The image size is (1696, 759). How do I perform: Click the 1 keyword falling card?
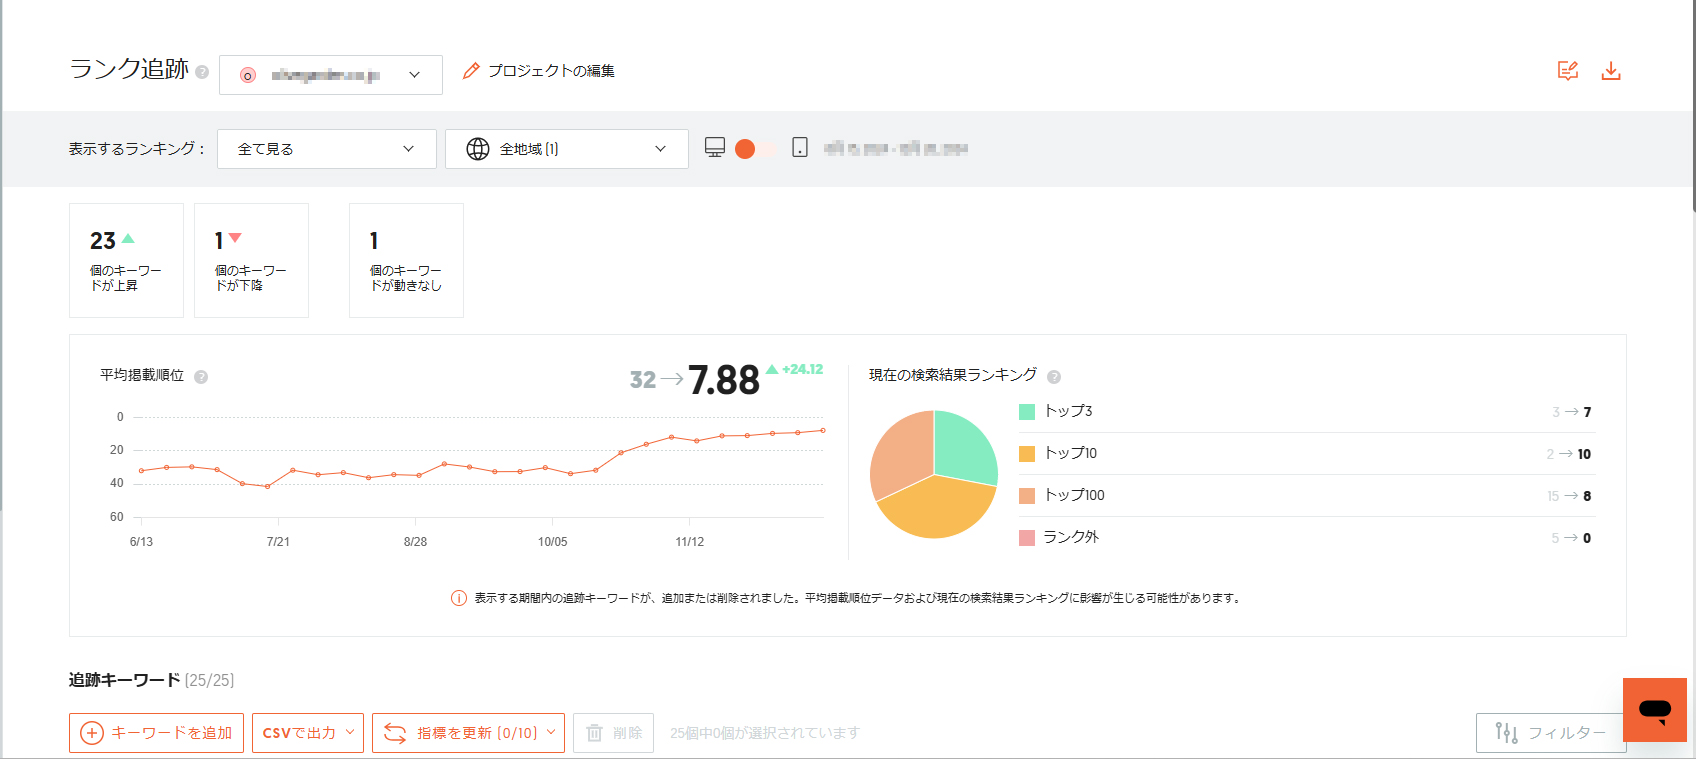pyautogui.click(x=251, y=260)
